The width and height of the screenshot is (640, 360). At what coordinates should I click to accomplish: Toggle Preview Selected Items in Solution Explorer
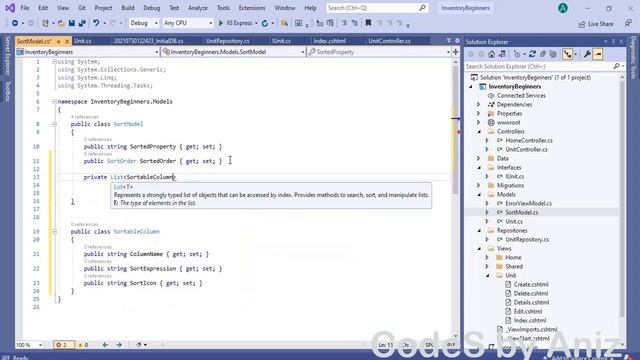coord(598,54)
